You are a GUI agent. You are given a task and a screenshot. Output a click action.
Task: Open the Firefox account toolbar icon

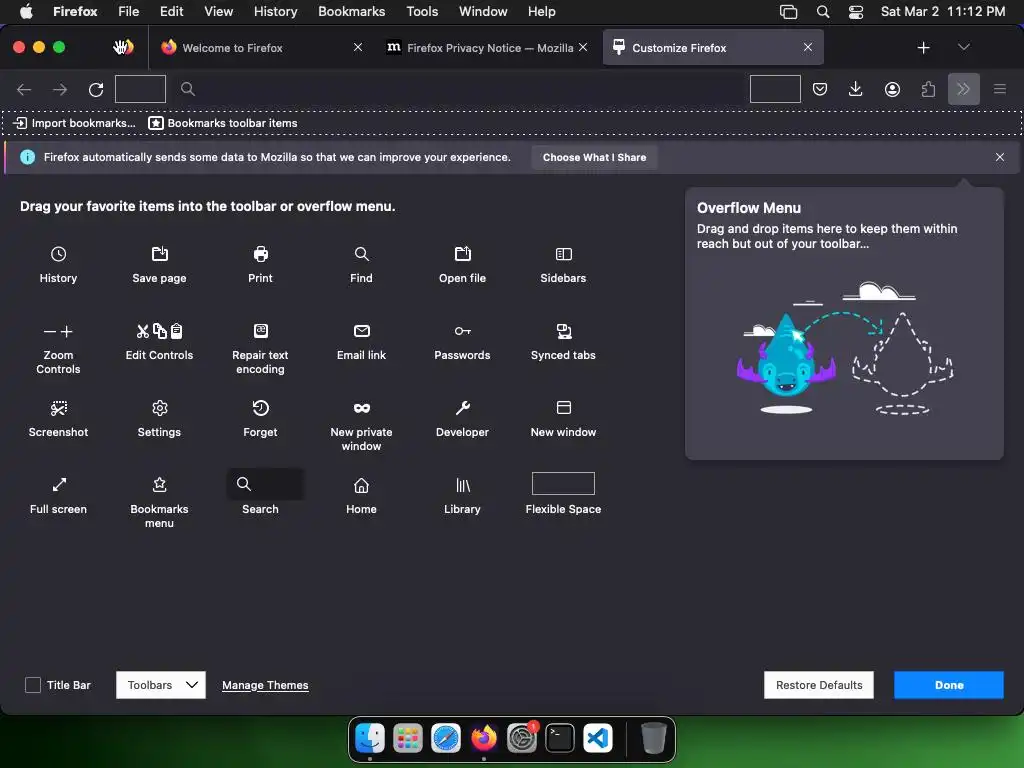892,89
